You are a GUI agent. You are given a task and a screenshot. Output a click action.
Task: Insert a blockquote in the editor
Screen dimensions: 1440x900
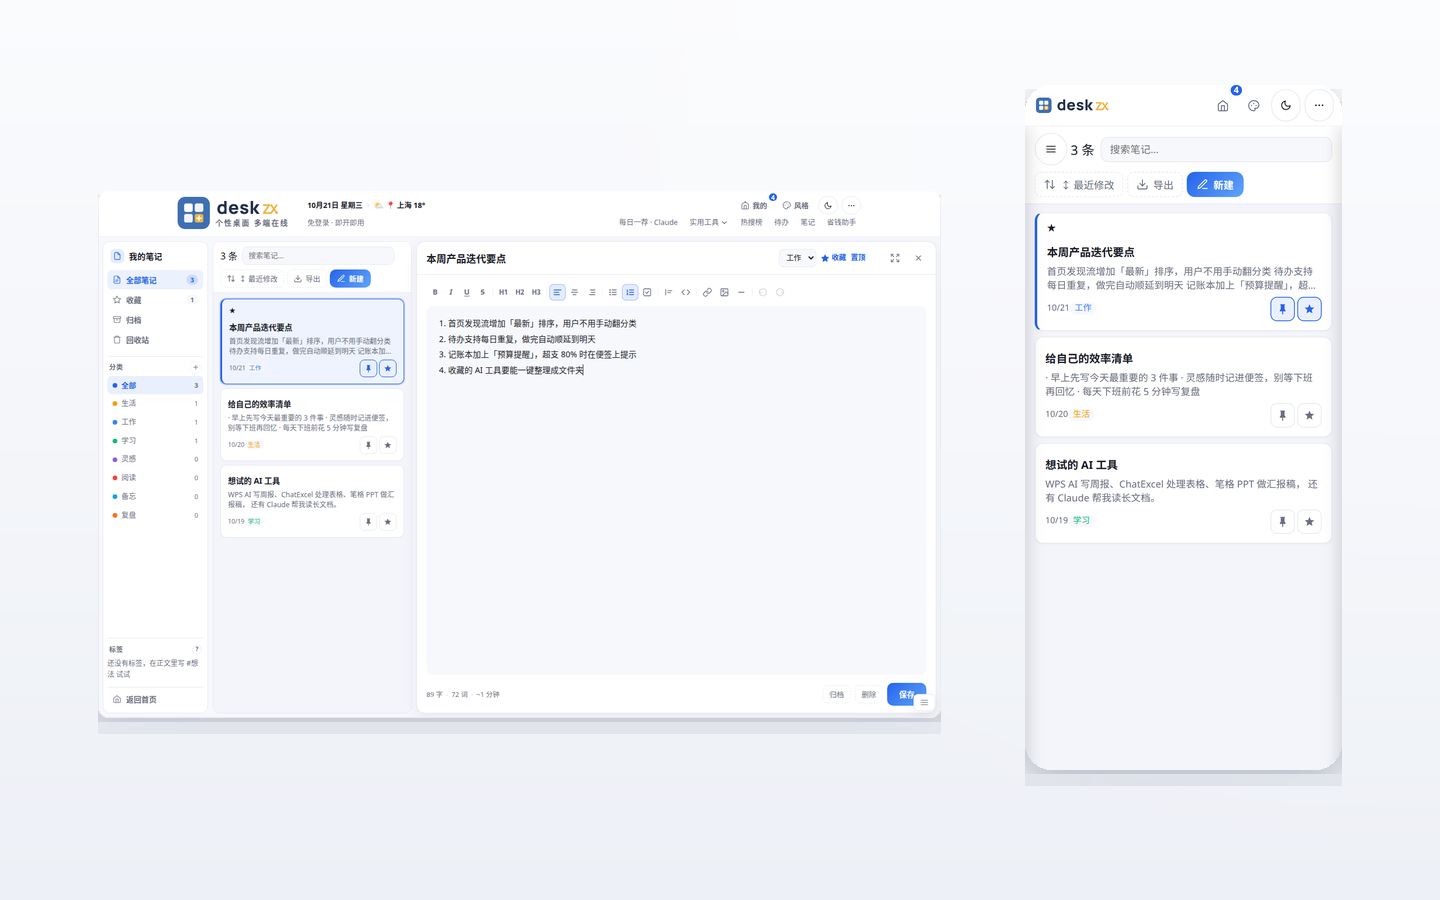(668, 292)
